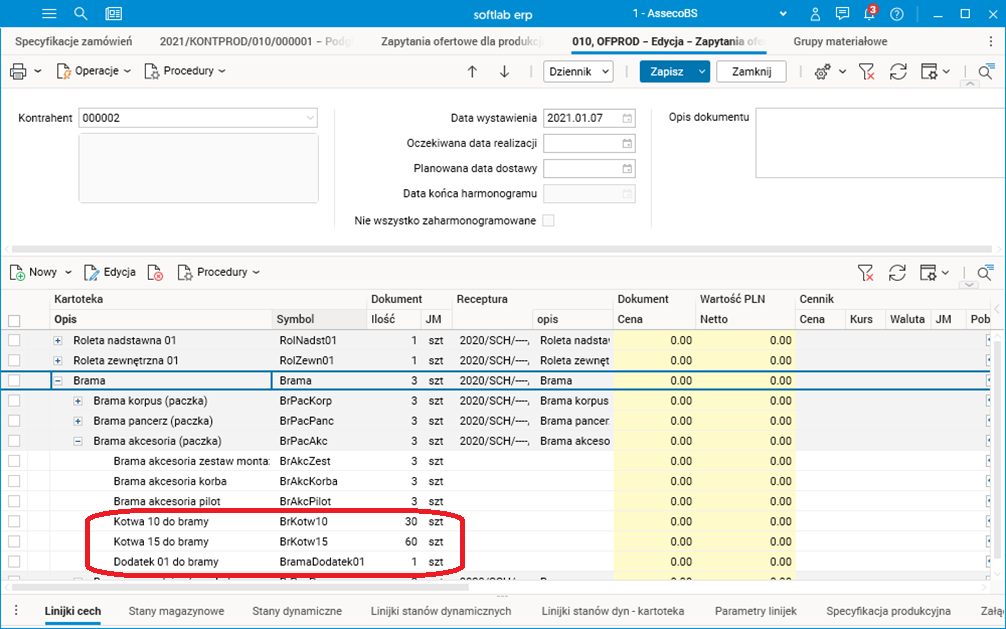Check the Dodatek 01 do bramy checkbox

[14, 562]
